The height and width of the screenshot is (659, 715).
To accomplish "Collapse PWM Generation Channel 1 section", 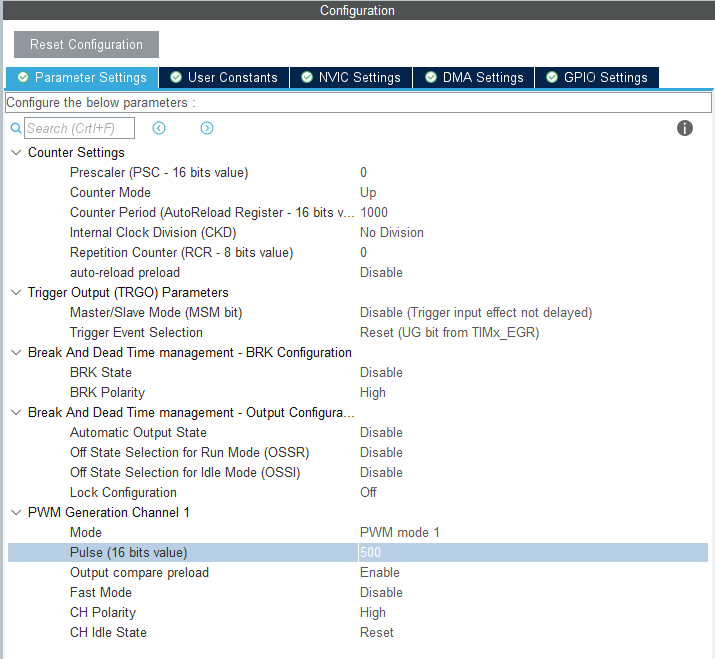I will click(16, 513).
